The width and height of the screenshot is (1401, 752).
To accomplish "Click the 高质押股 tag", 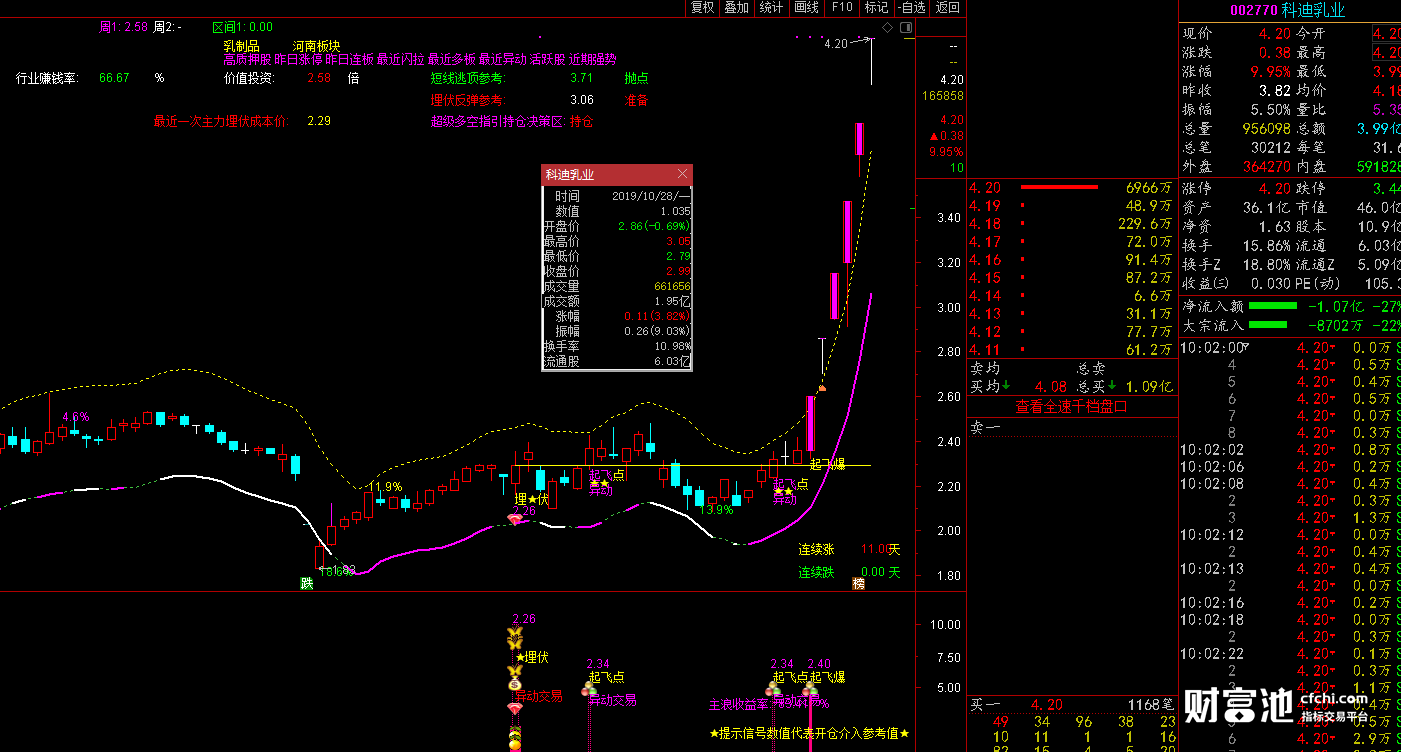I will (247, 59).
